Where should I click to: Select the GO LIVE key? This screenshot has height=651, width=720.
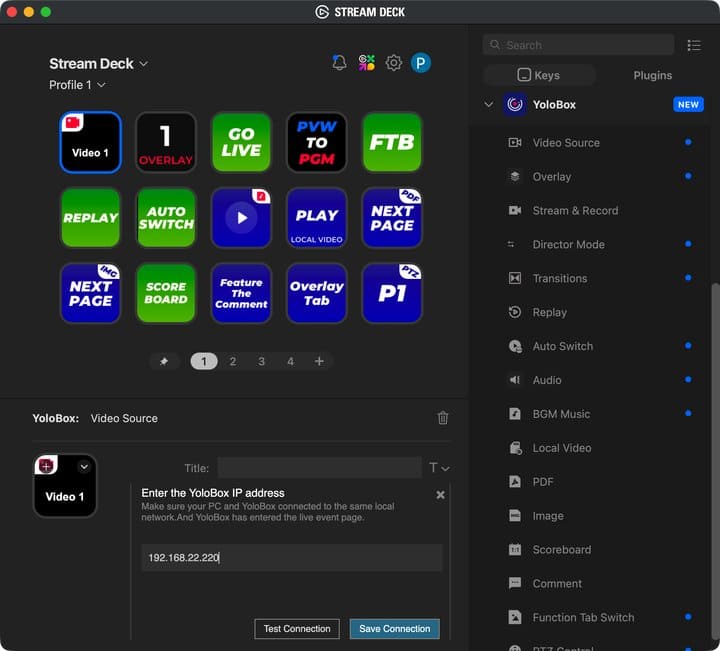point(241,142)
